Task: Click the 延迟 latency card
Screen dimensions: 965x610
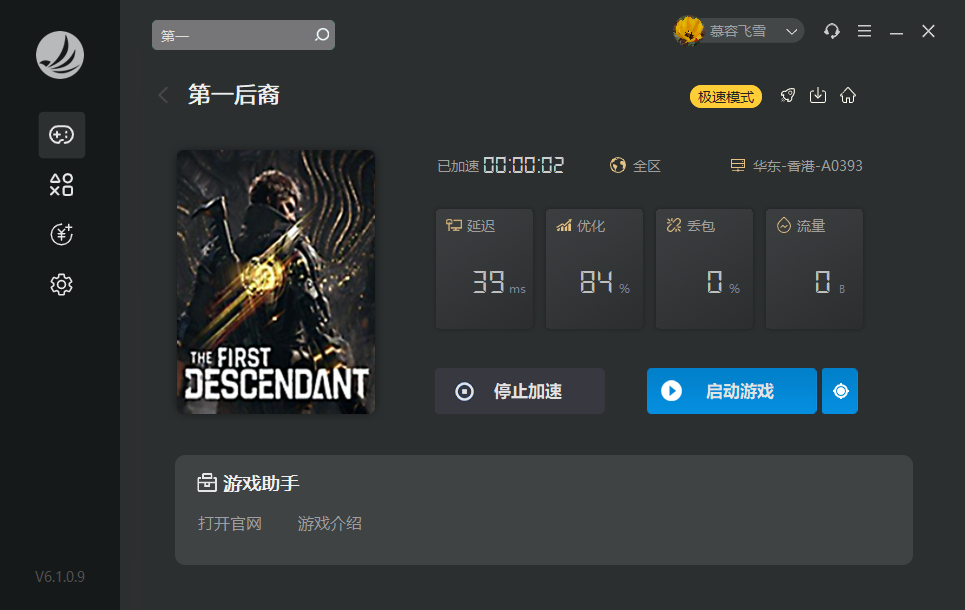Action: (484, 268)
